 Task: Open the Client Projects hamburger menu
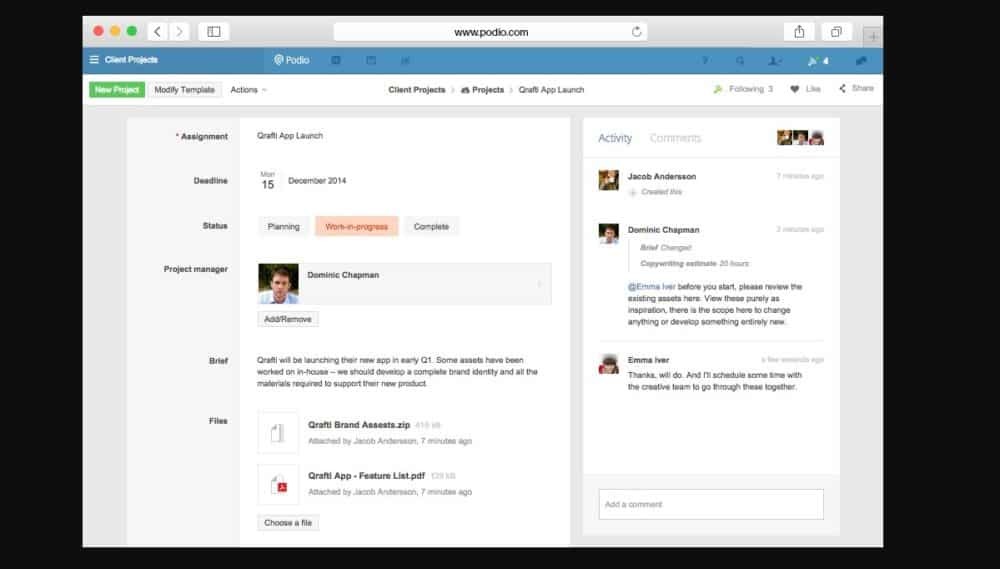coord(94,60)
